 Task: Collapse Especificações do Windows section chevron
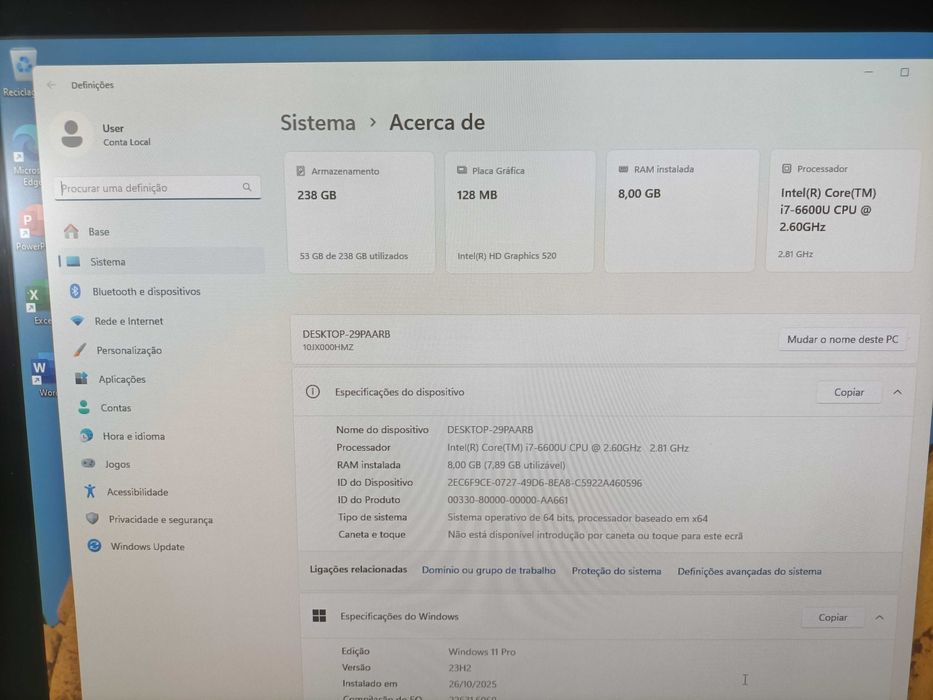tap(879, 617)
